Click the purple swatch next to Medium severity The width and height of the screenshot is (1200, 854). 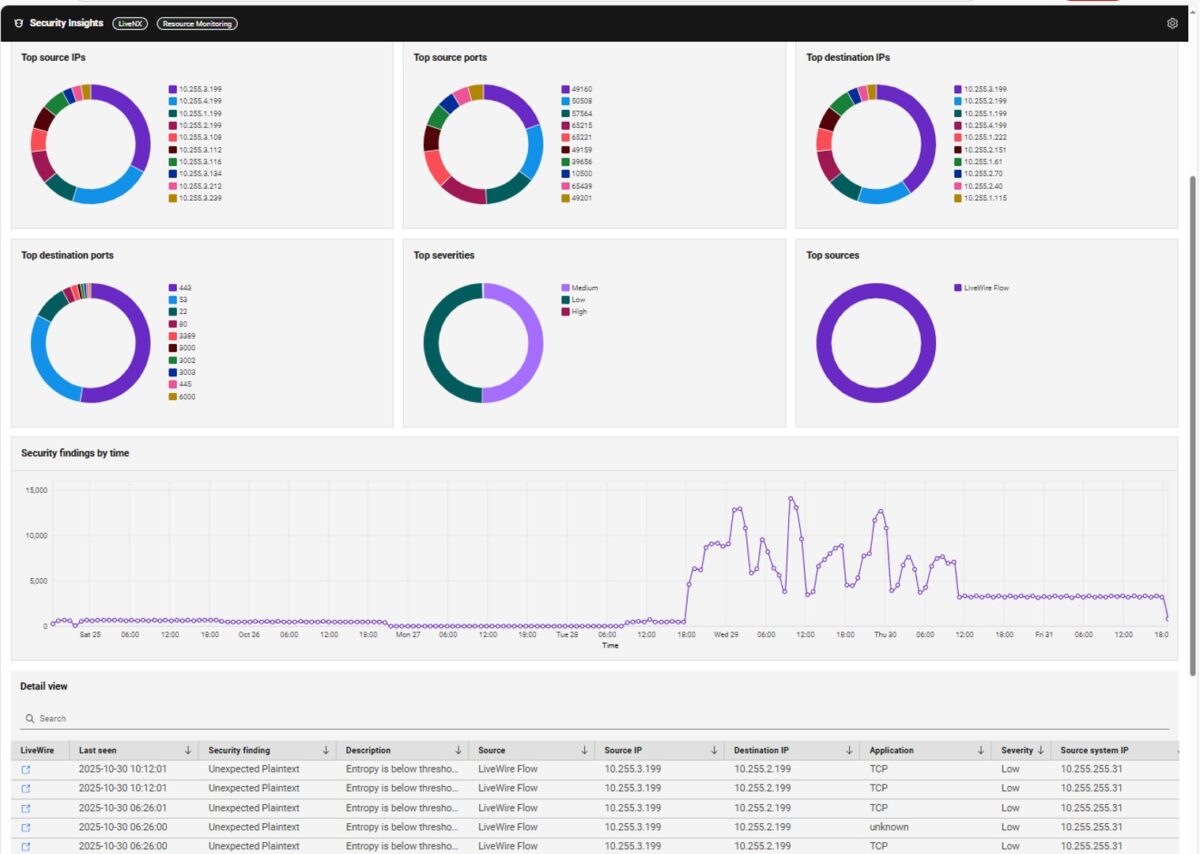[564, 287]
